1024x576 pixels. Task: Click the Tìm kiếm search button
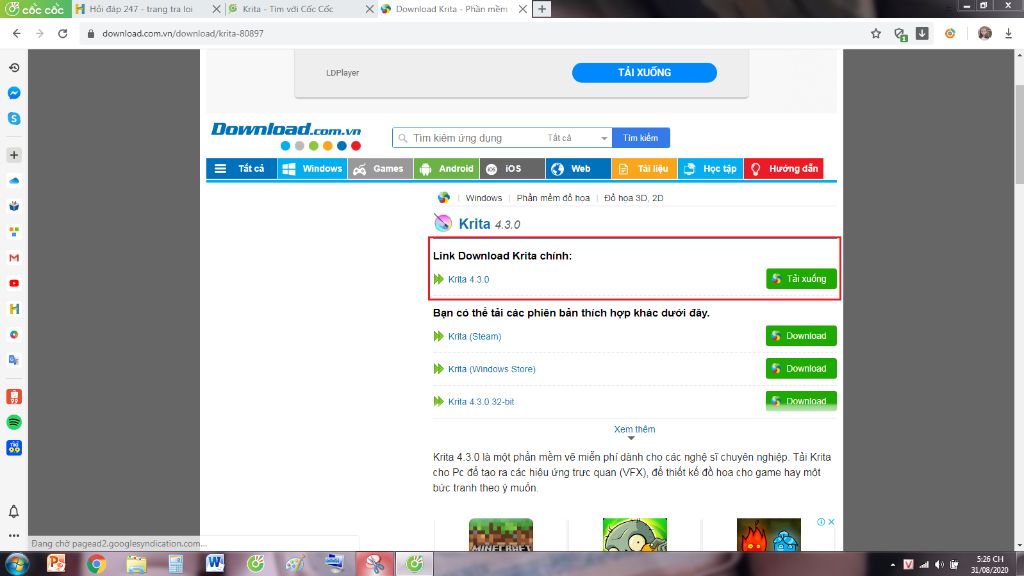pos(640,138)
